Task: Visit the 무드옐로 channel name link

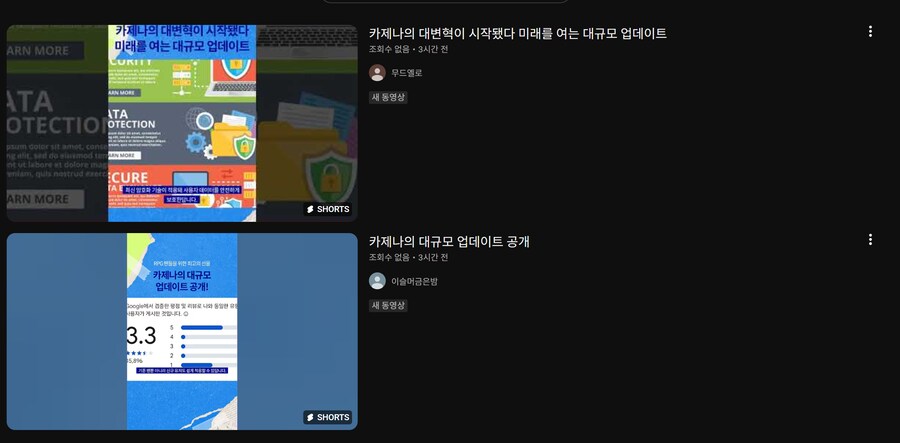Action: tap(407, 73)
